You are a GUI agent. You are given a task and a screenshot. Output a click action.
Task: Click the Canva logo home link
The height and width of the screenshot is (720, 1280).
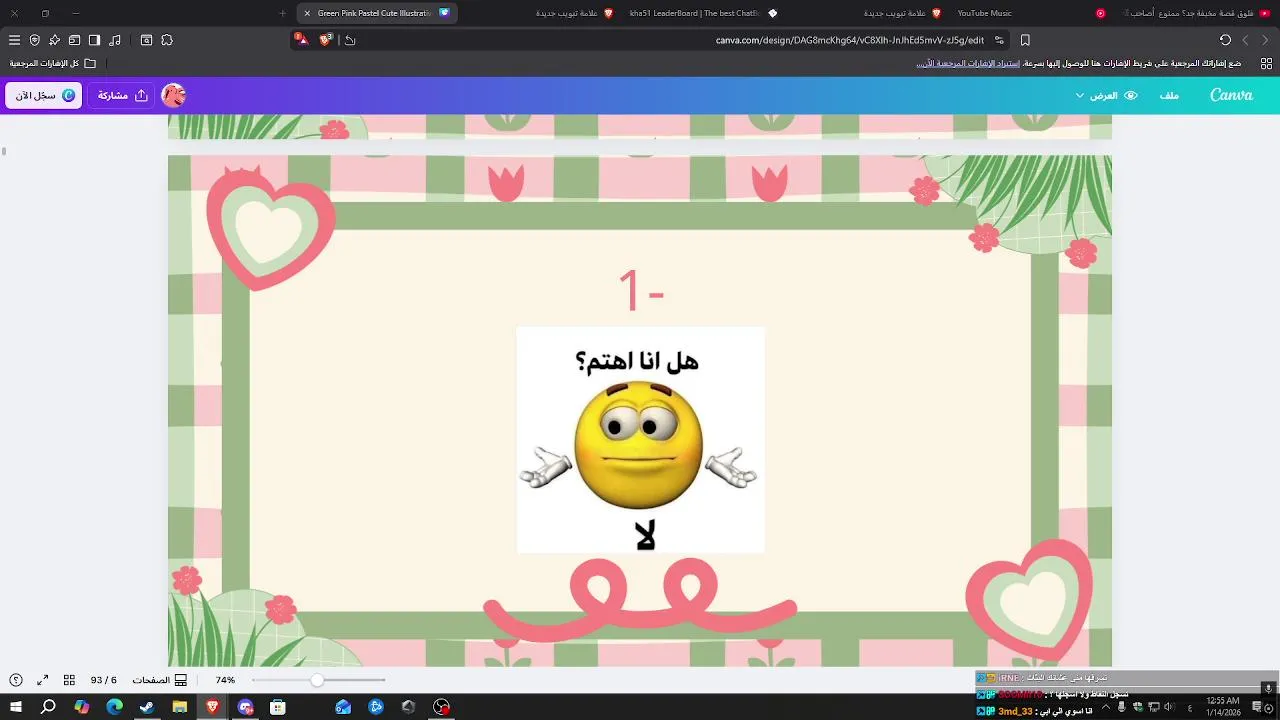point(1231,95)
